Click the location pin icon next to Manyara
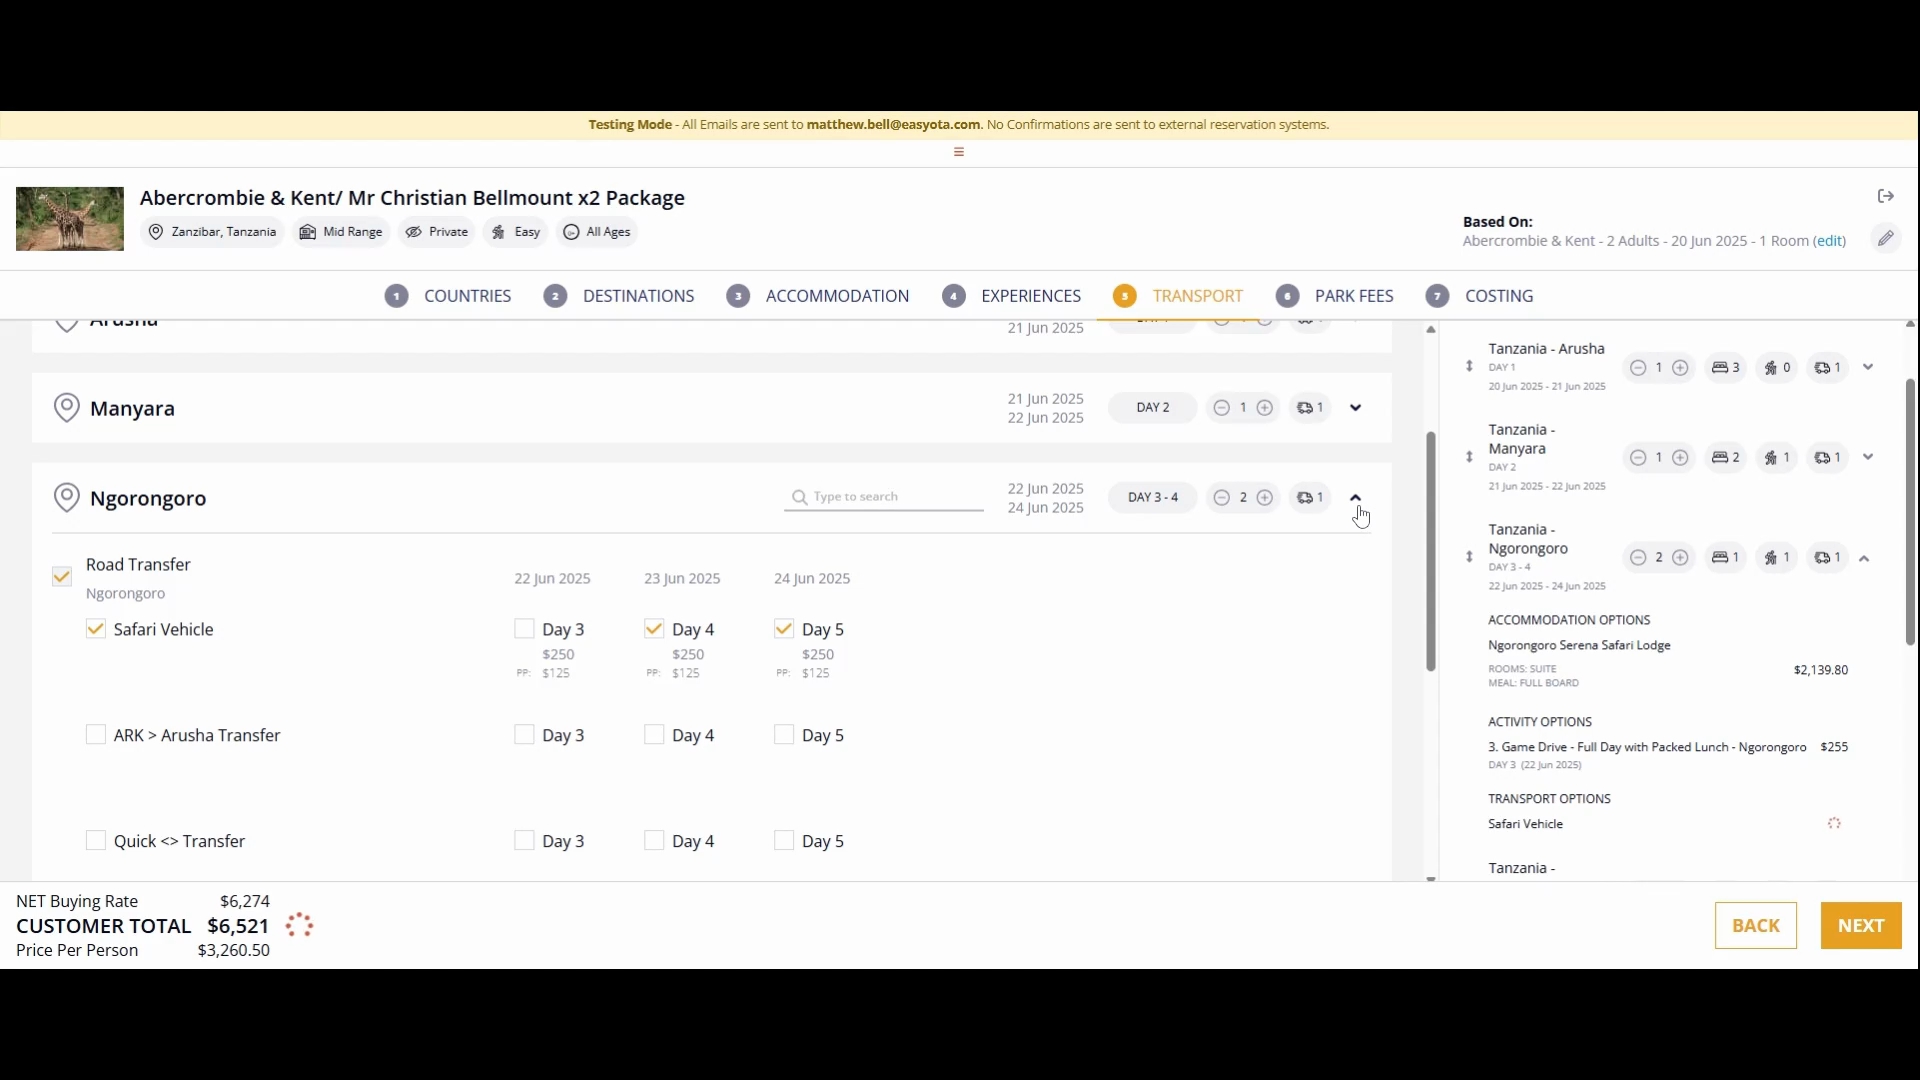 (66, 408)
